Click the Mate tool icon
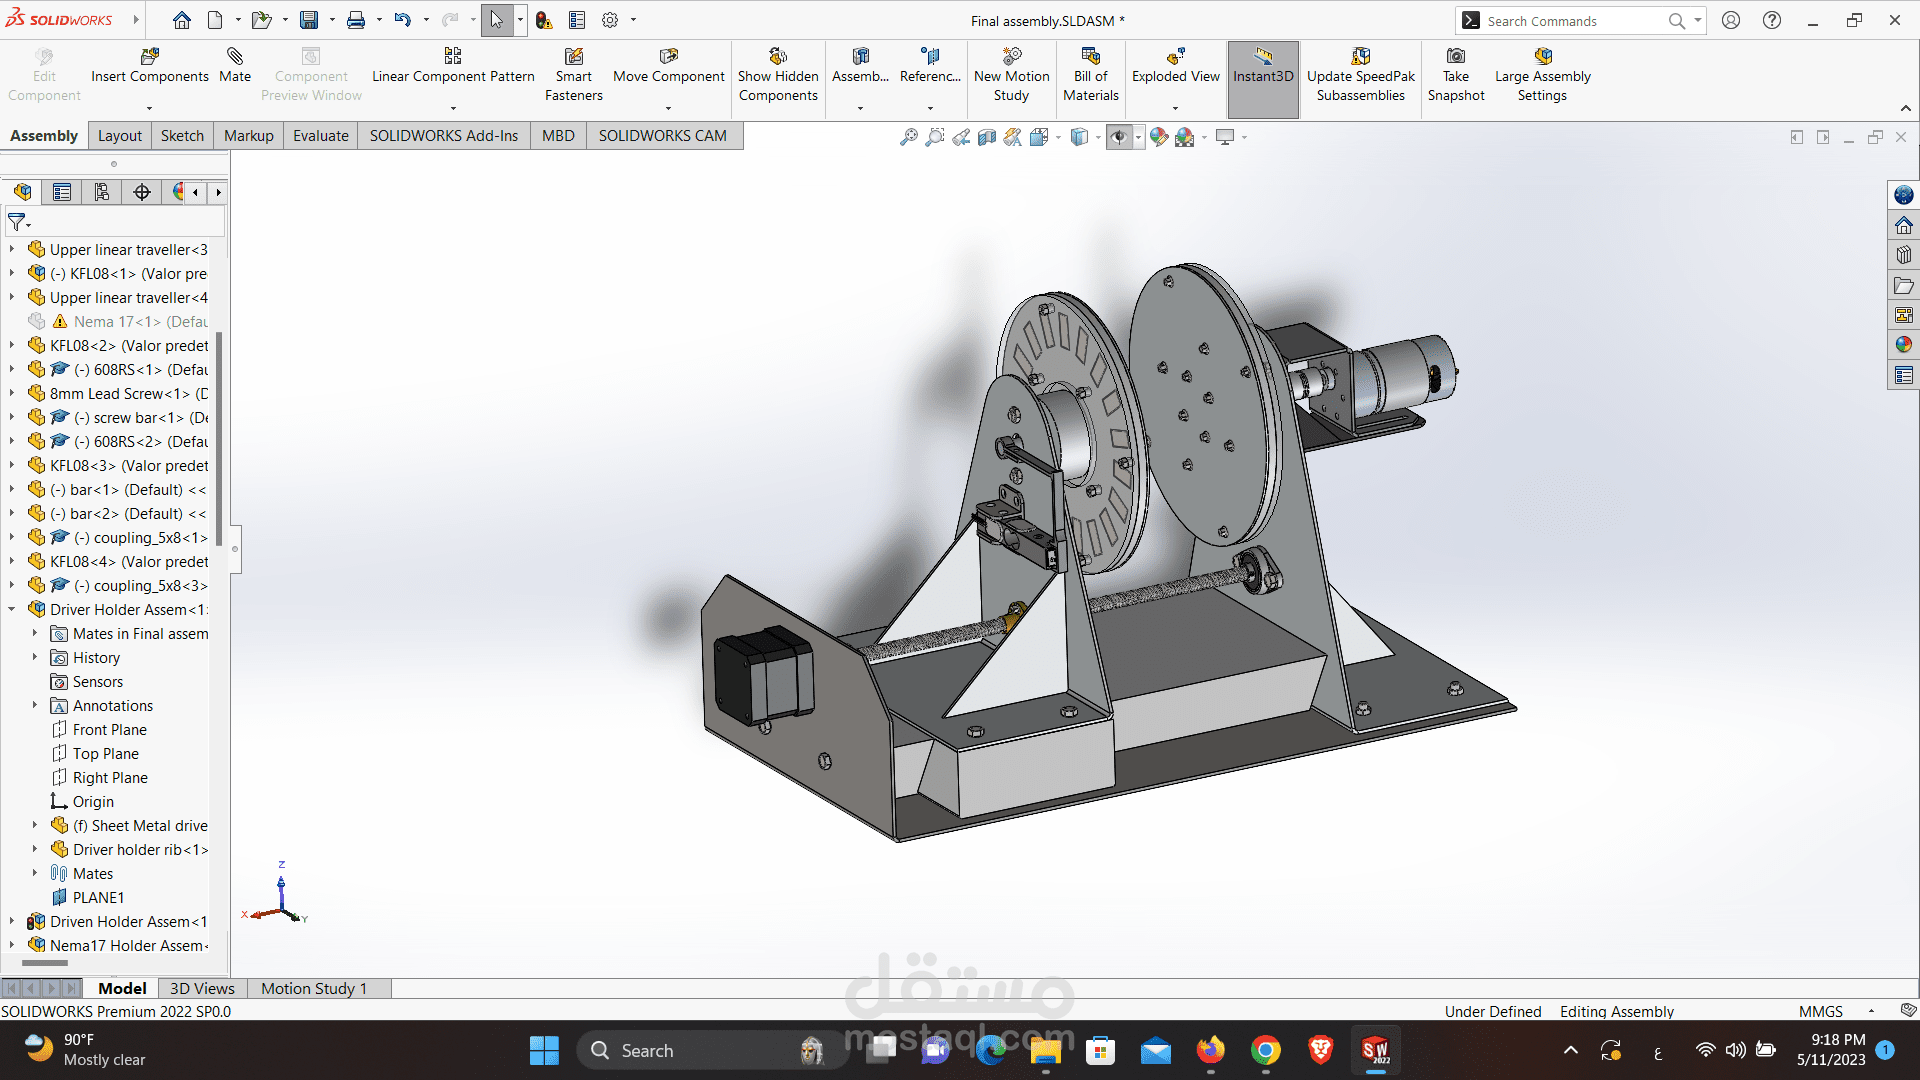The image size is (1920, 1080). pyautogui.click(x=235, y=57)
